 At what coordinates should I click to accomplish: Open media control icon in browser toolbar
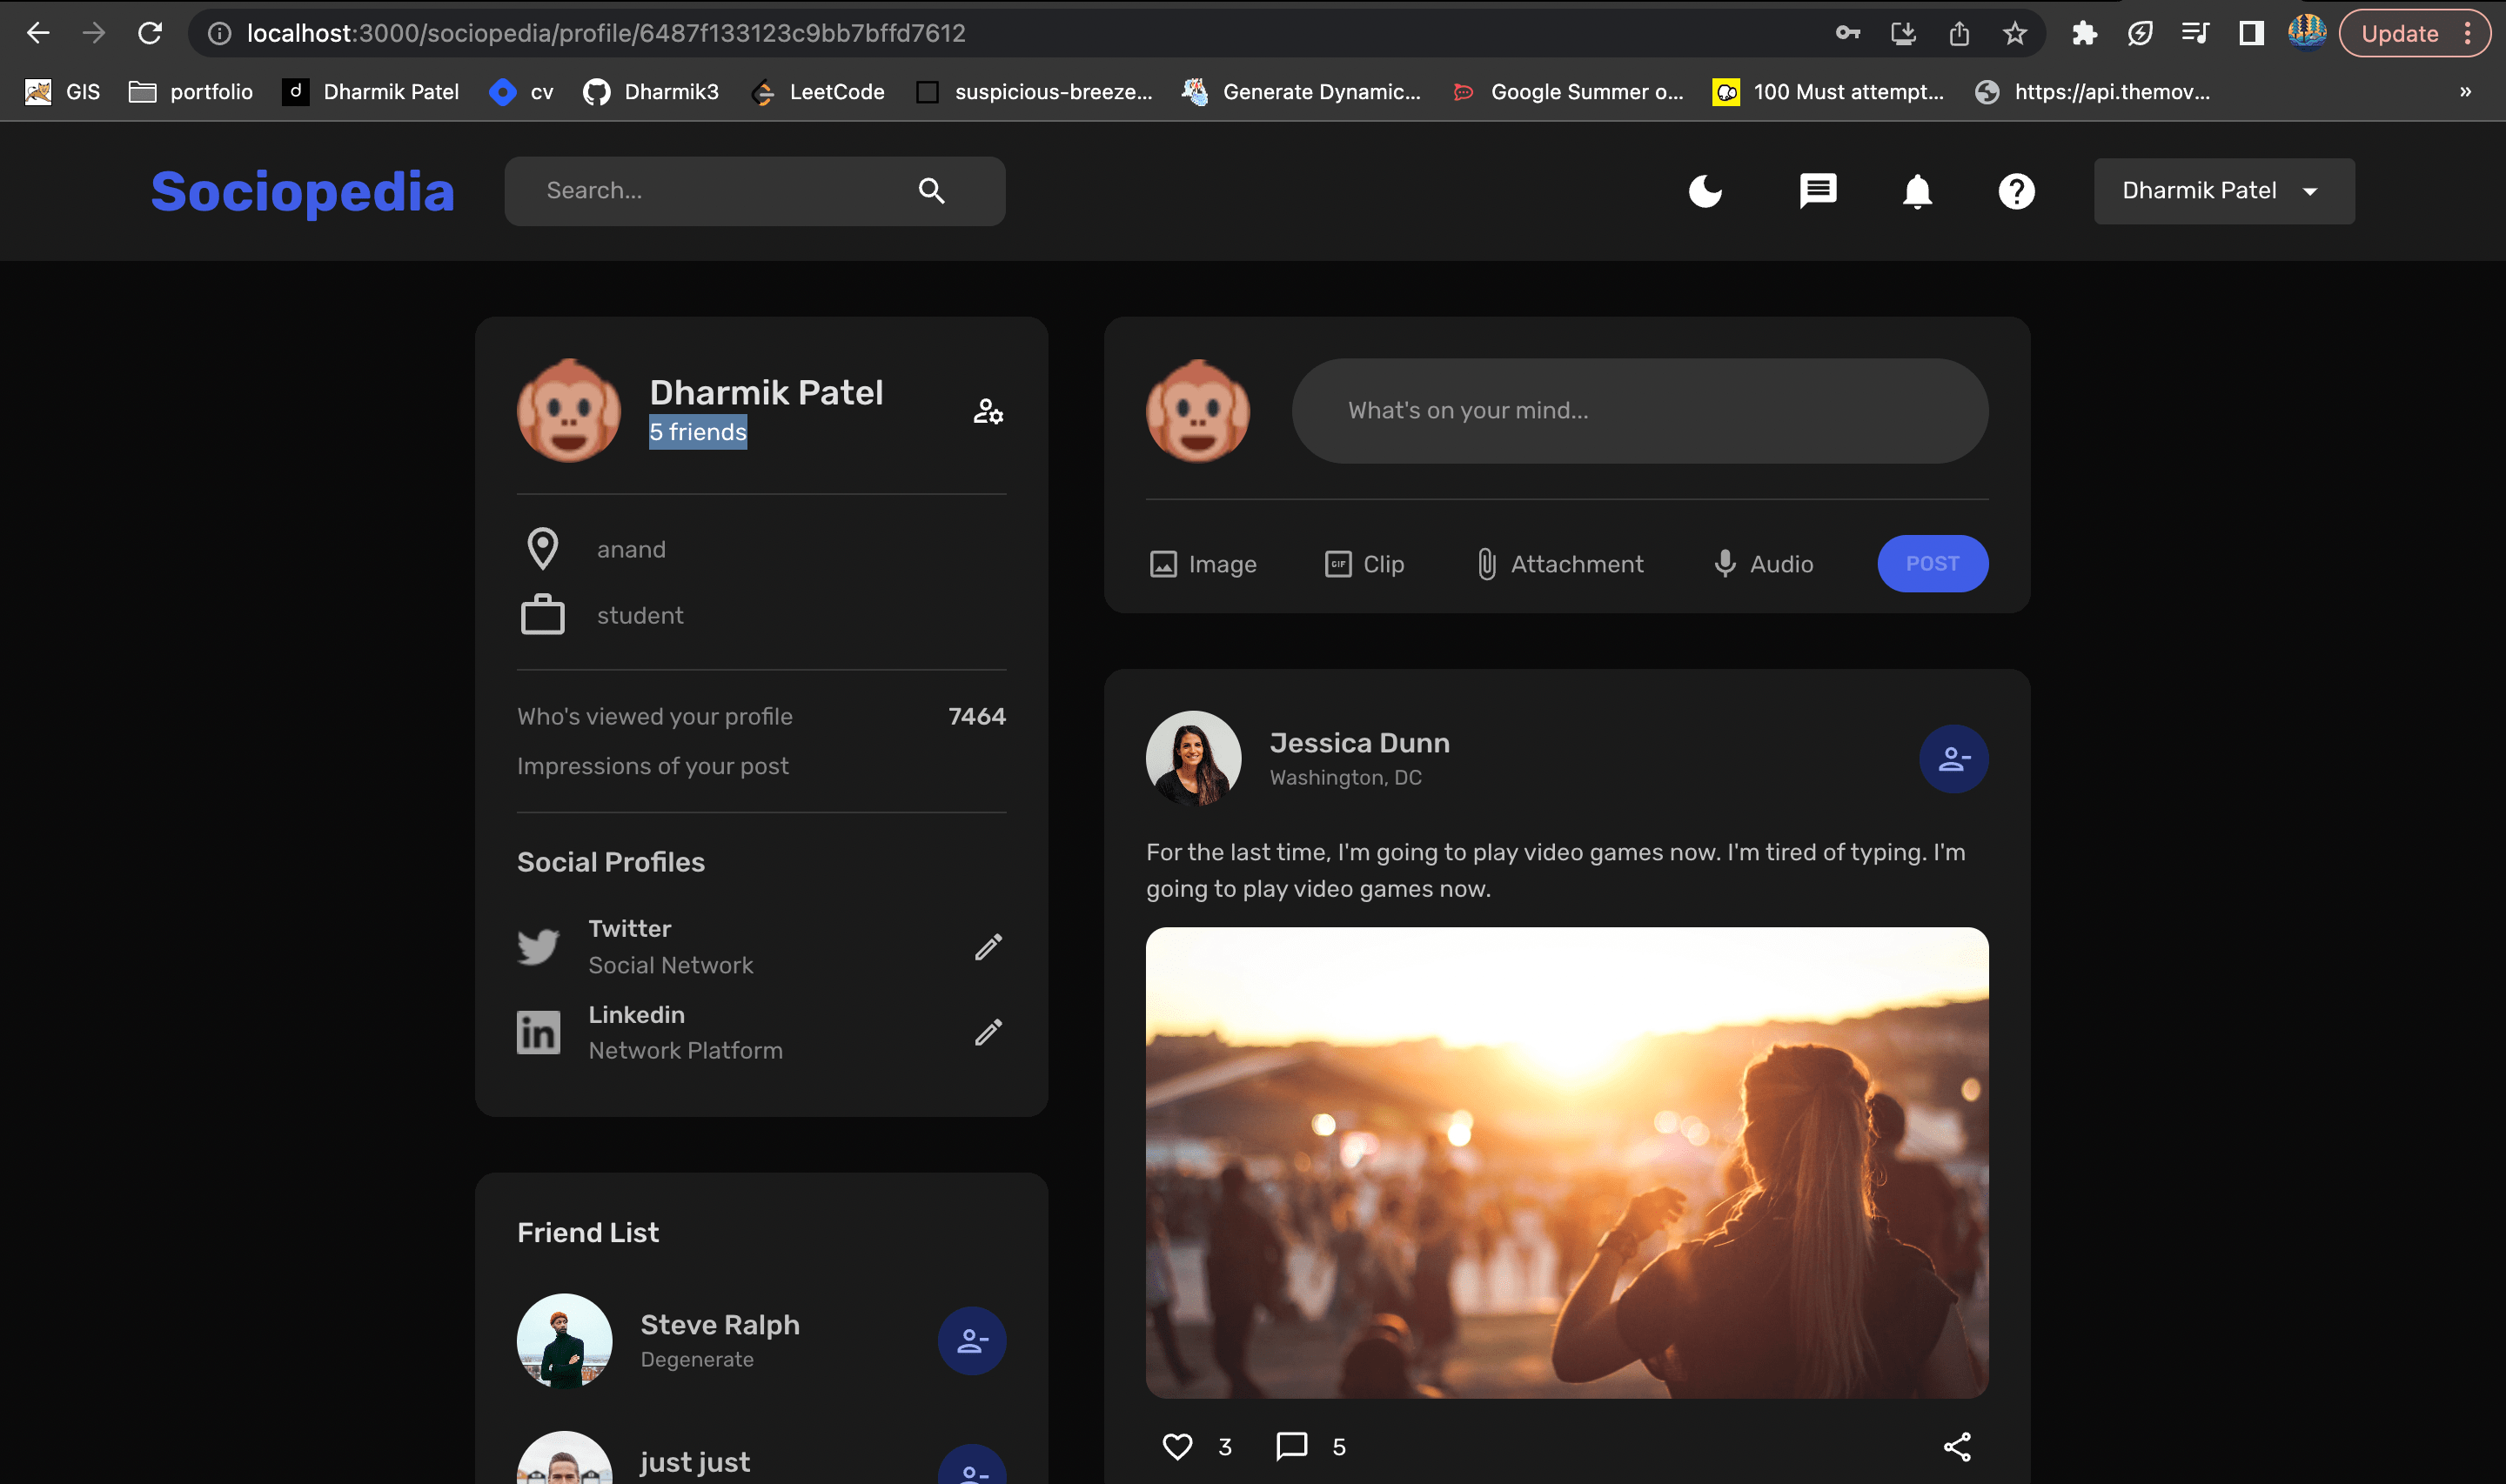point(2194,33)
